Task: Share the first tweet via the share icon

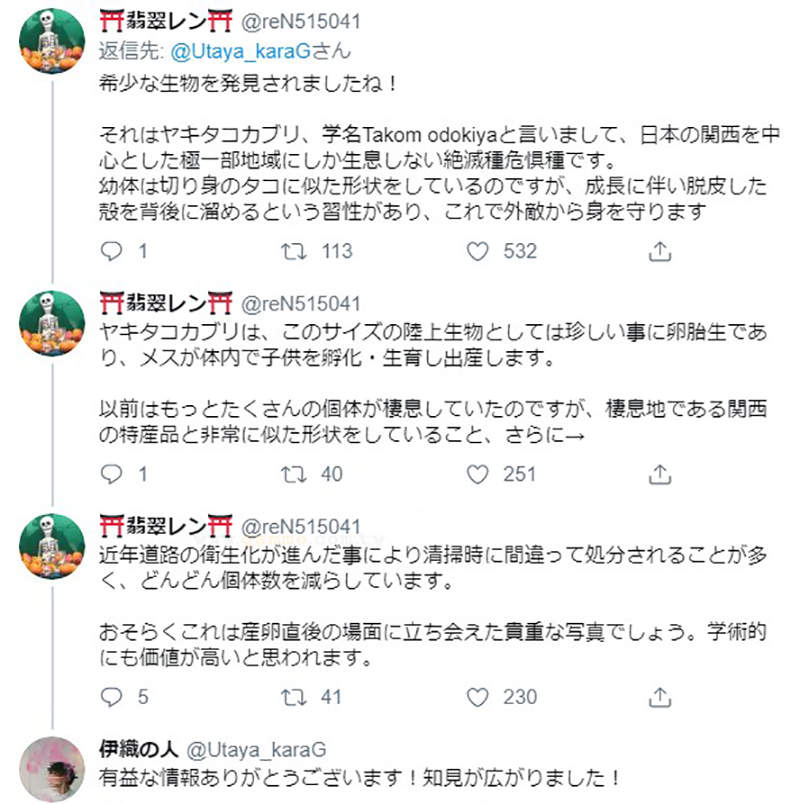Action: (659, 253)
